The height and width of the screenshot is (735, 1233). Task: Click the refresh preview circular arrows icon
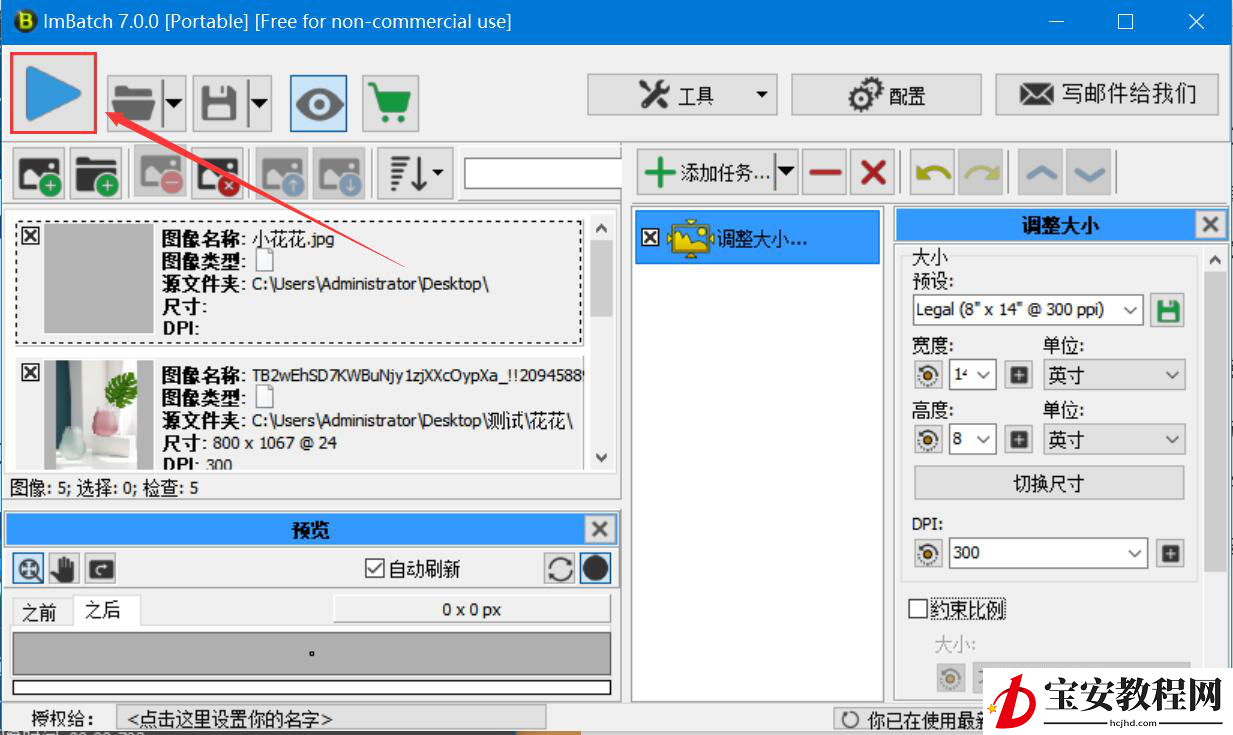tap(560, 569)
